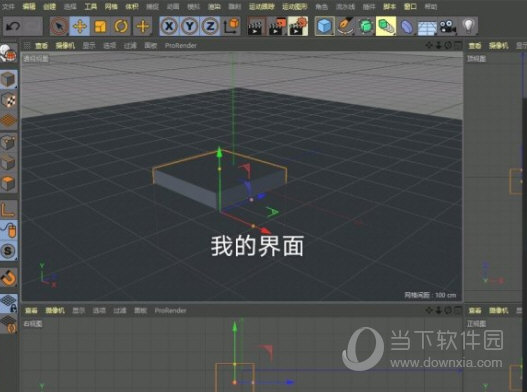527x392 pixels.
Task: Open the 工具 menu
Action: 90,6
